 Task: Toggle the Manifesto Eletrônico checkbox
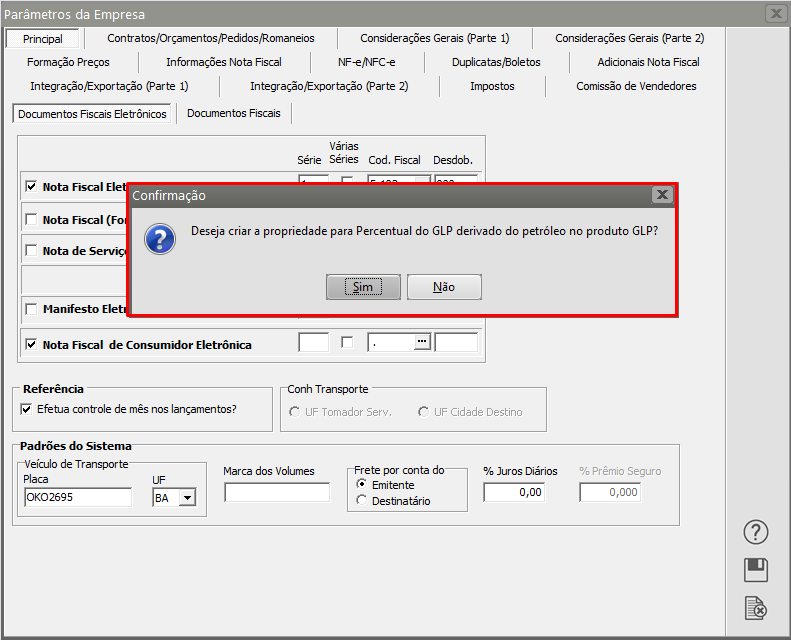[31, 309]
